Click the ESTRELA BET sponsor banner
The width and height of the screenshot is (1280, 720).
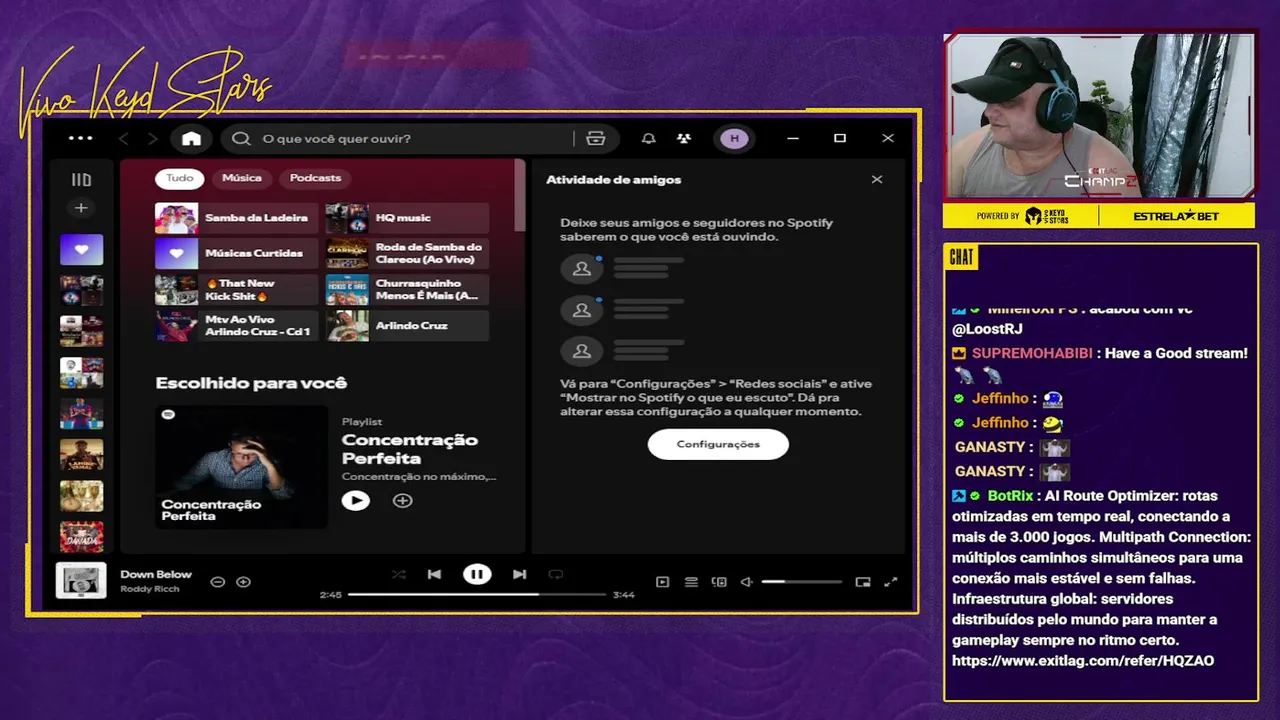point(1177,216)
